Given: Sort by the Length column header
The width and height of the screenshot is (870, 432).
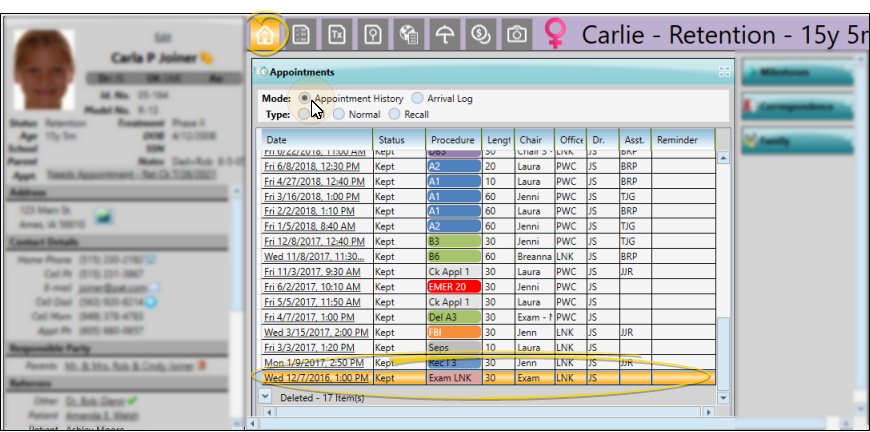Looking at the screenshot, I should click(498, 140).
